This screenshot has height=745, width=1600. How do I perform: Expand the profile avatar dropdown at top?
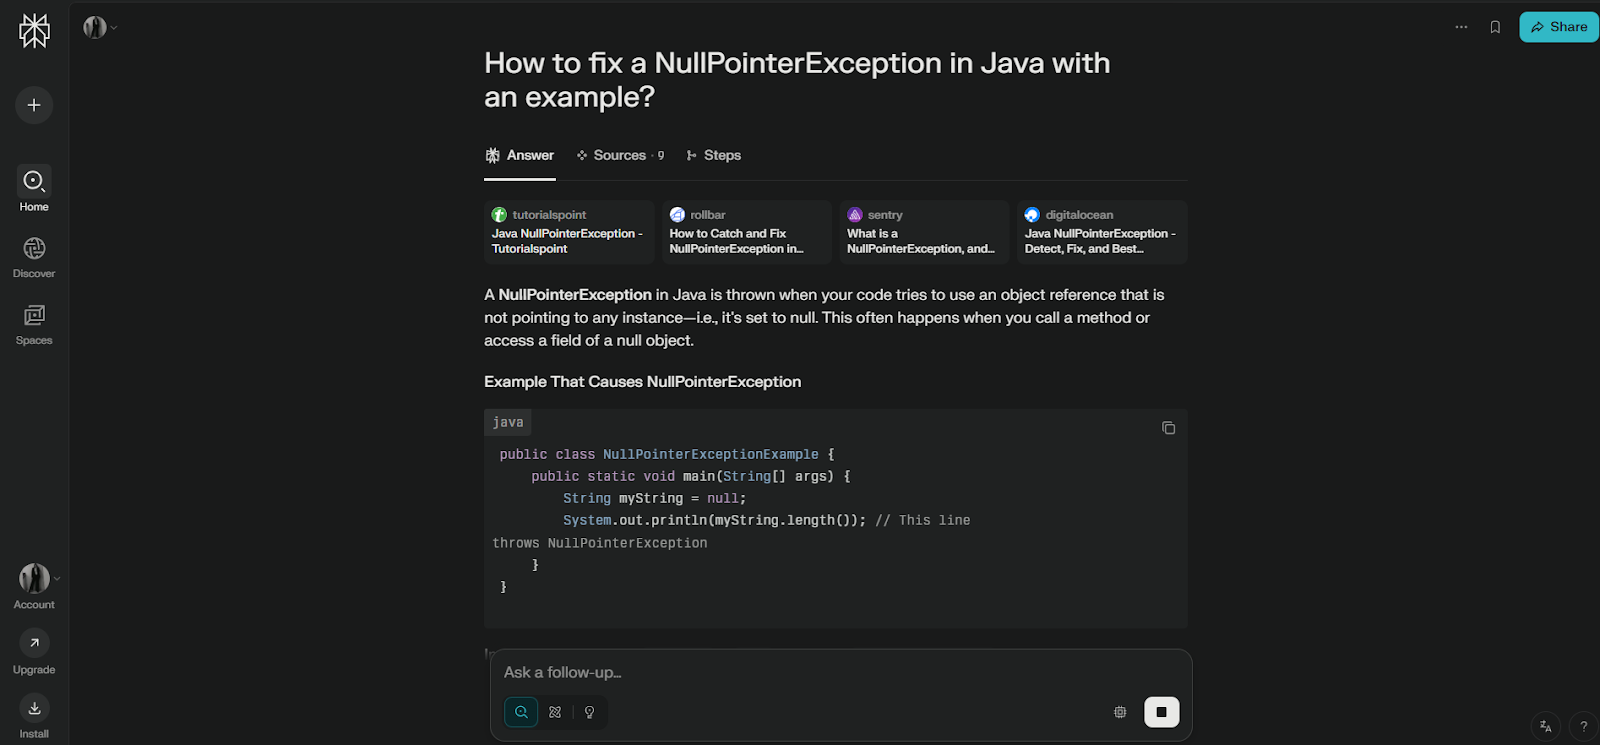click(113, 28)
